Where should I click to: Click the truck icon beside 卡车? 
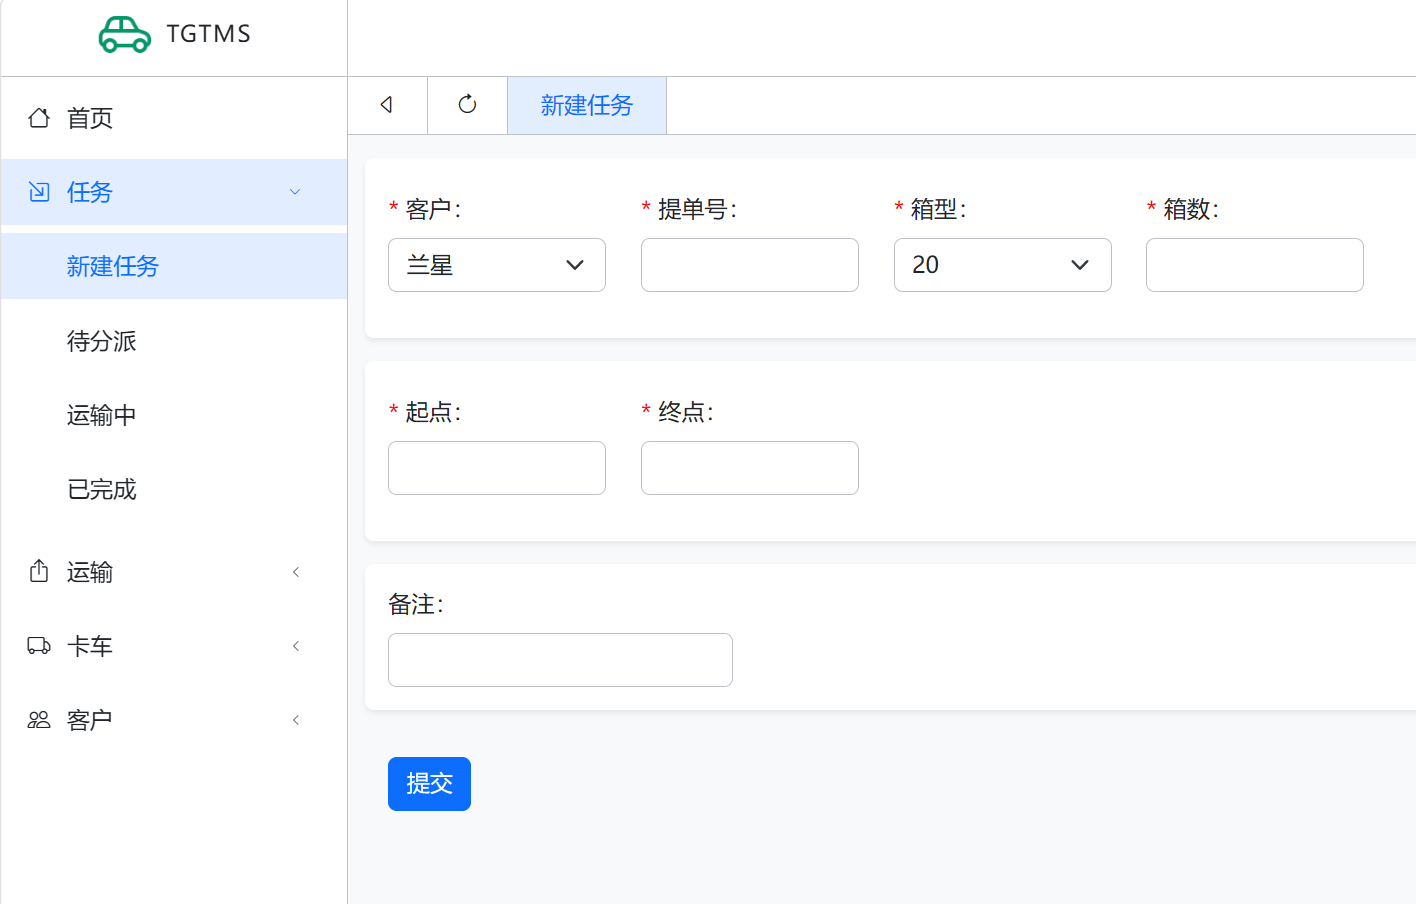[x=39, y=646]
